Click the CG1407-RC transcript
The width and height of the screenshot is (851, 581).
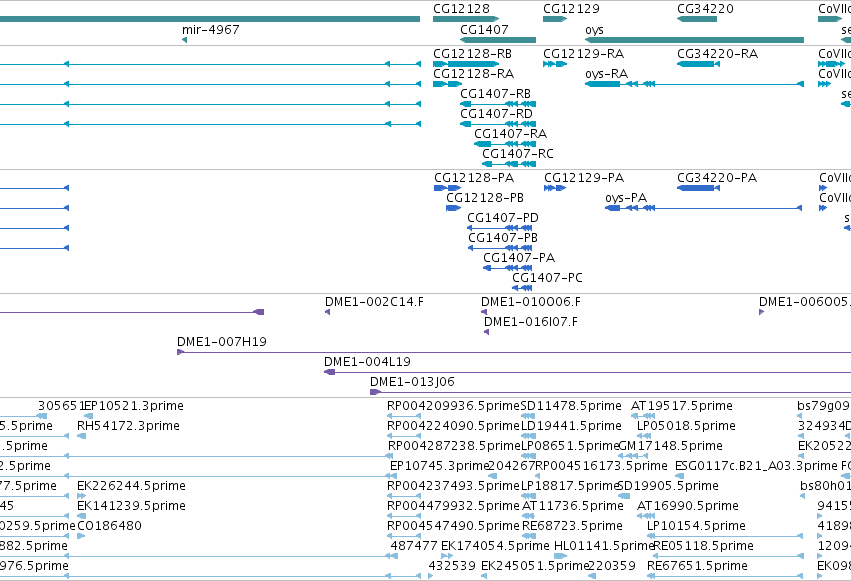[509, 164]
